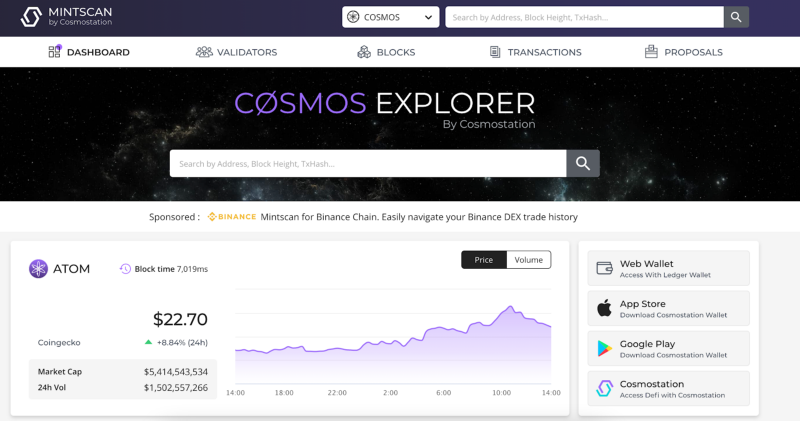Open the Proposals tab

[684, 52]
